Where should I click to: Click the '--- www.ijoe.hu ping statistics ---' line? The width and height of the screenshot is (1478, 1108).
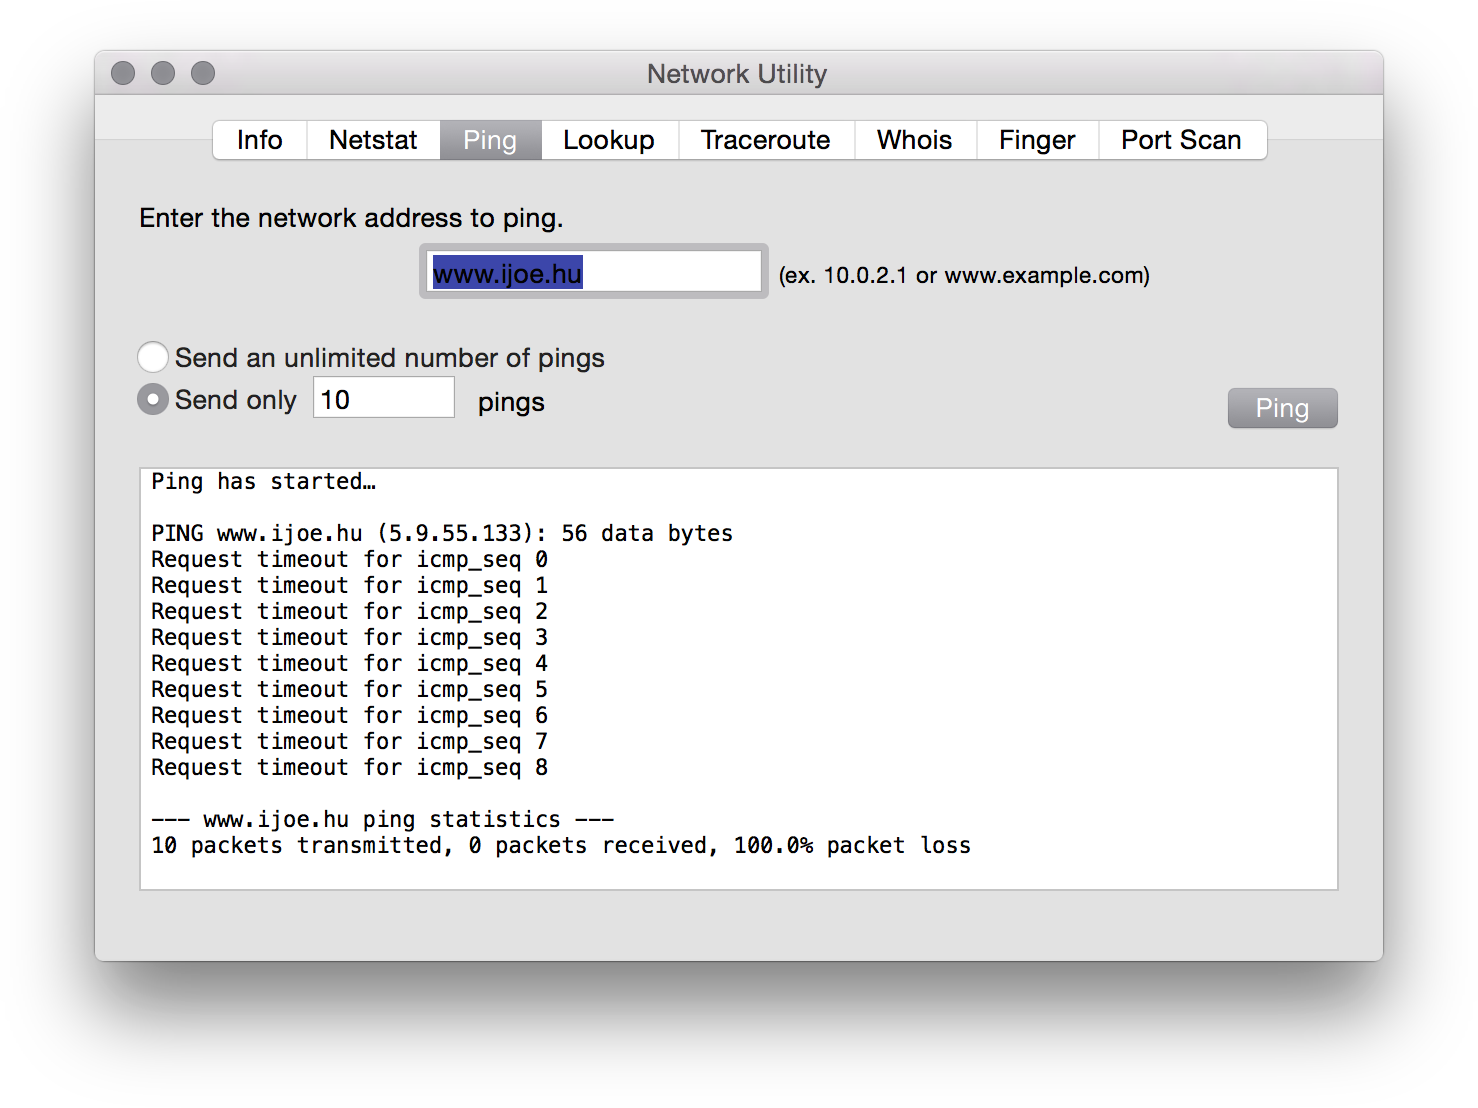(x=383, y=820)
